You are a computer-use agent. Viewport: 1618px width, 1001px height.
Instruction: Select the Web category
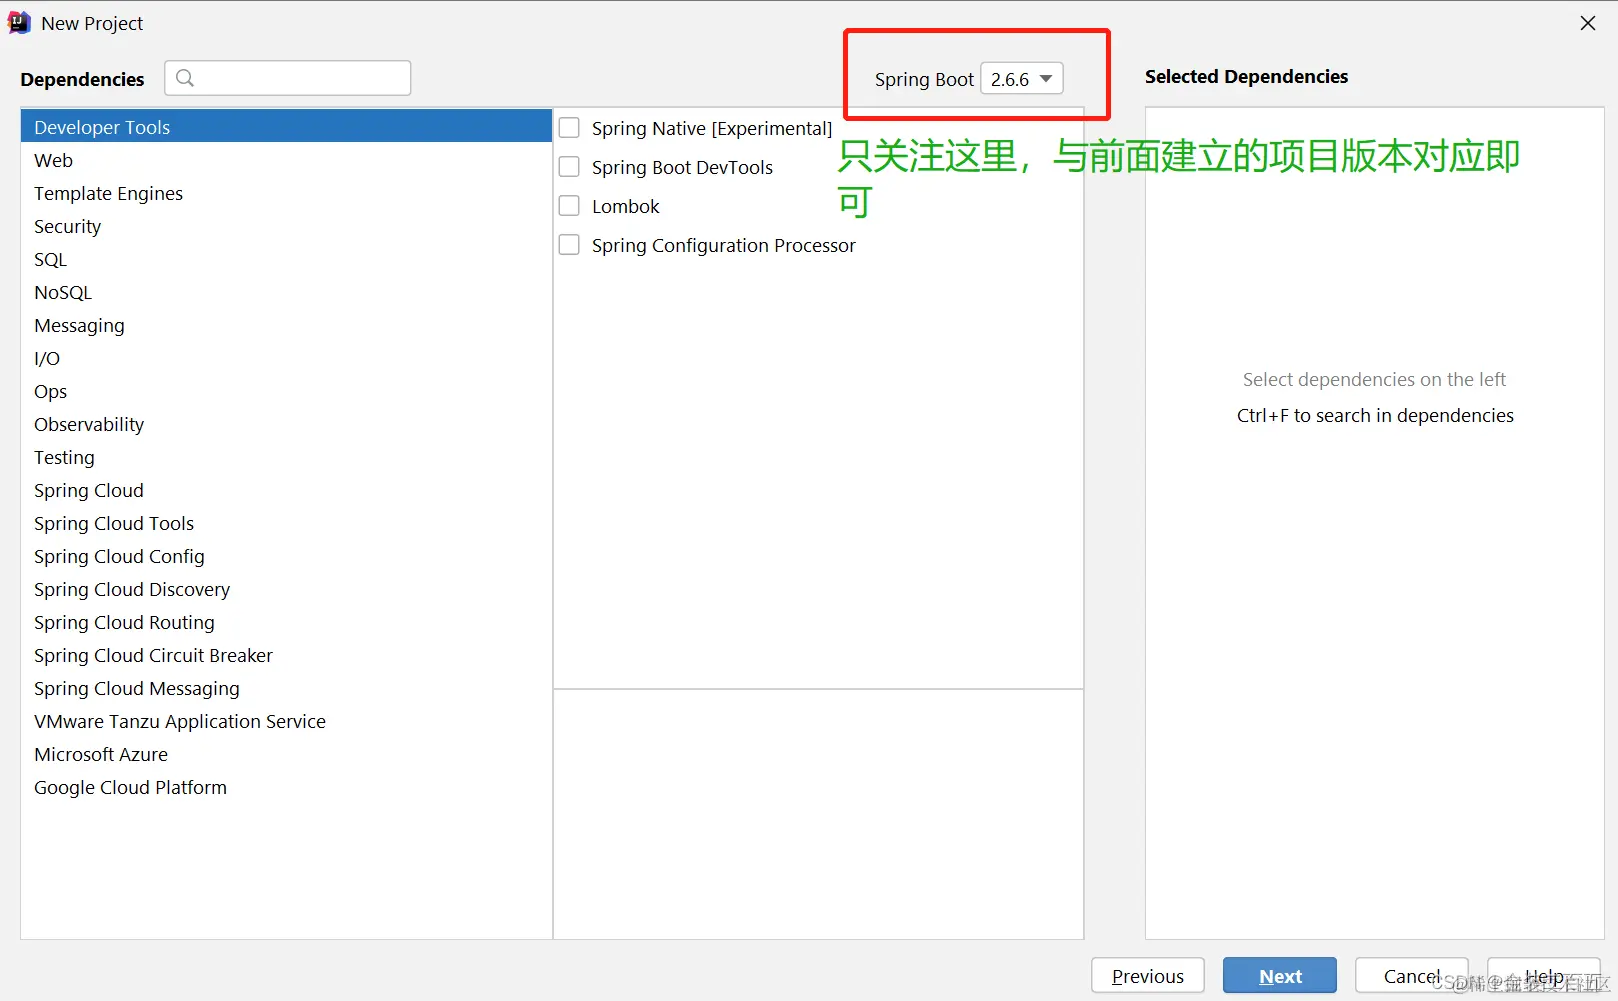coord(286,160)
